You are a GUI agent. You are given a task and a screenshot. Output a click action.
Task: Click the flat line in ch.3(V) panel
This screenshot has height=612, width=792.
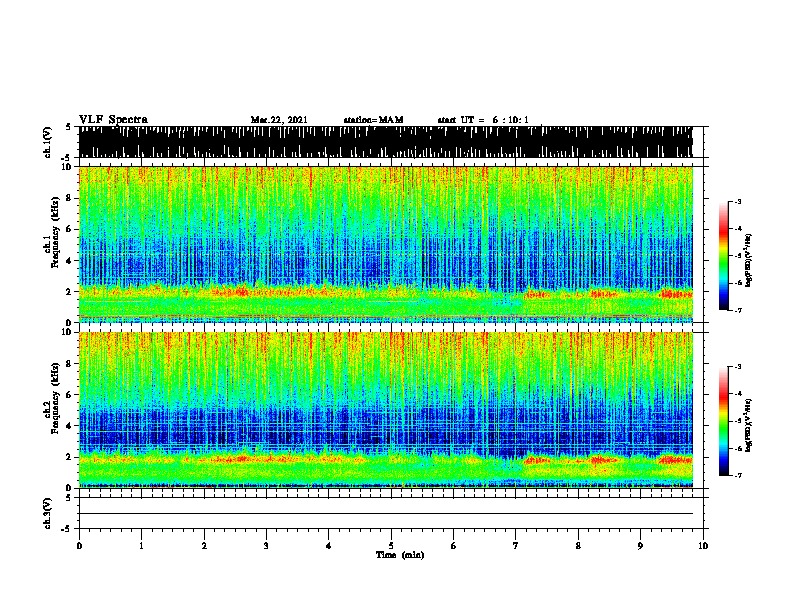tap(386, 514)
